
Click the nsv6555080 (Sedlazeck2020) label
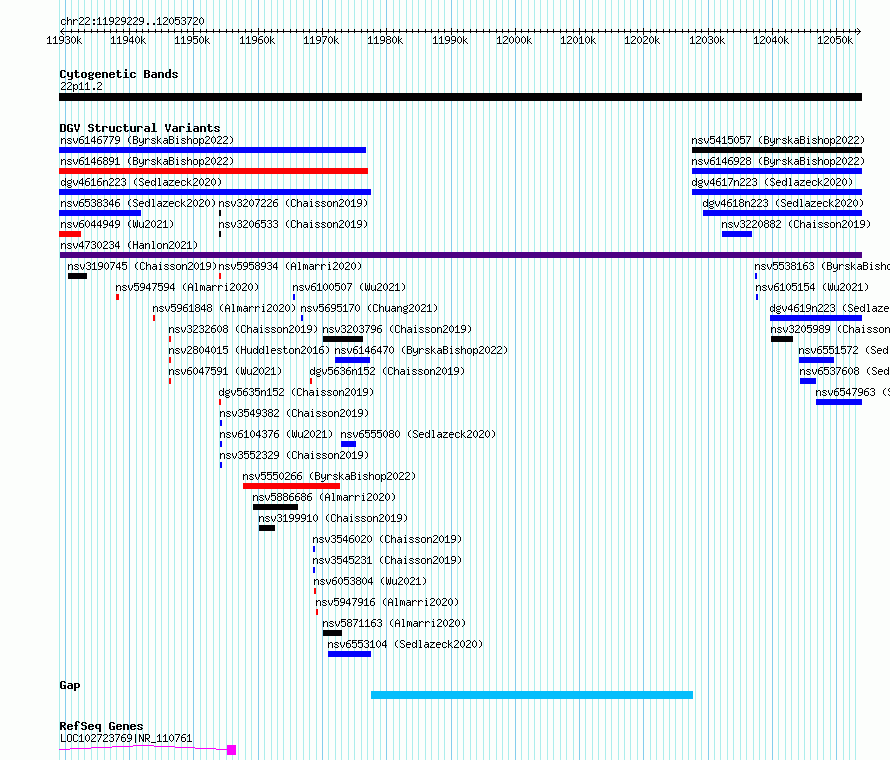click(418, 434)
